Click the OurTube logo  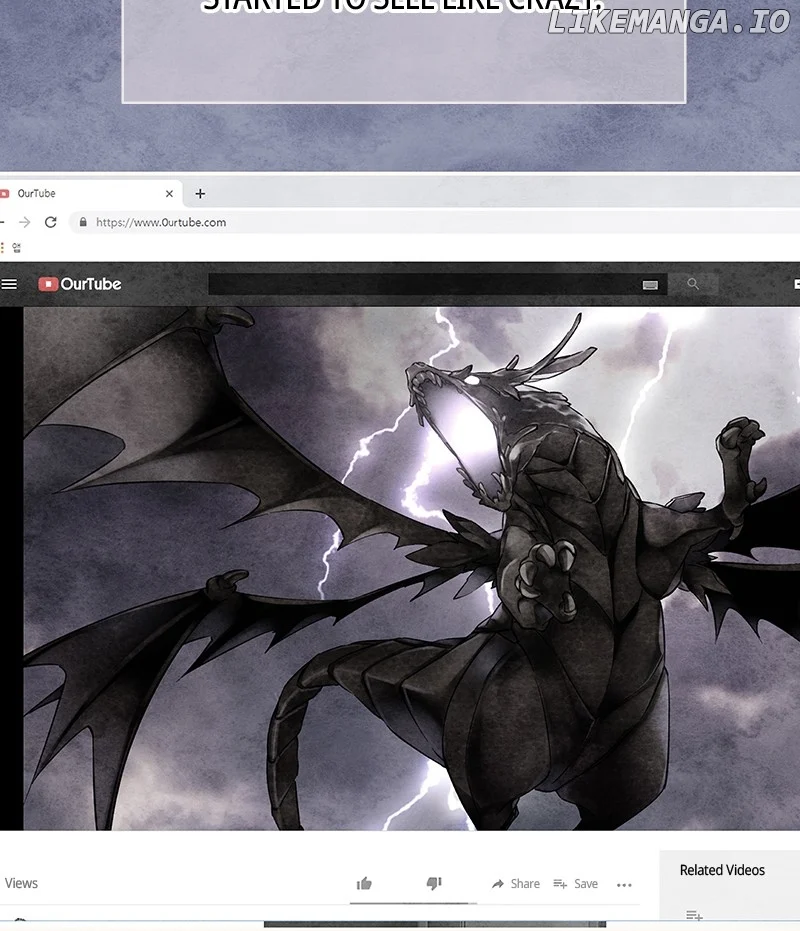(x=80, y=284)
